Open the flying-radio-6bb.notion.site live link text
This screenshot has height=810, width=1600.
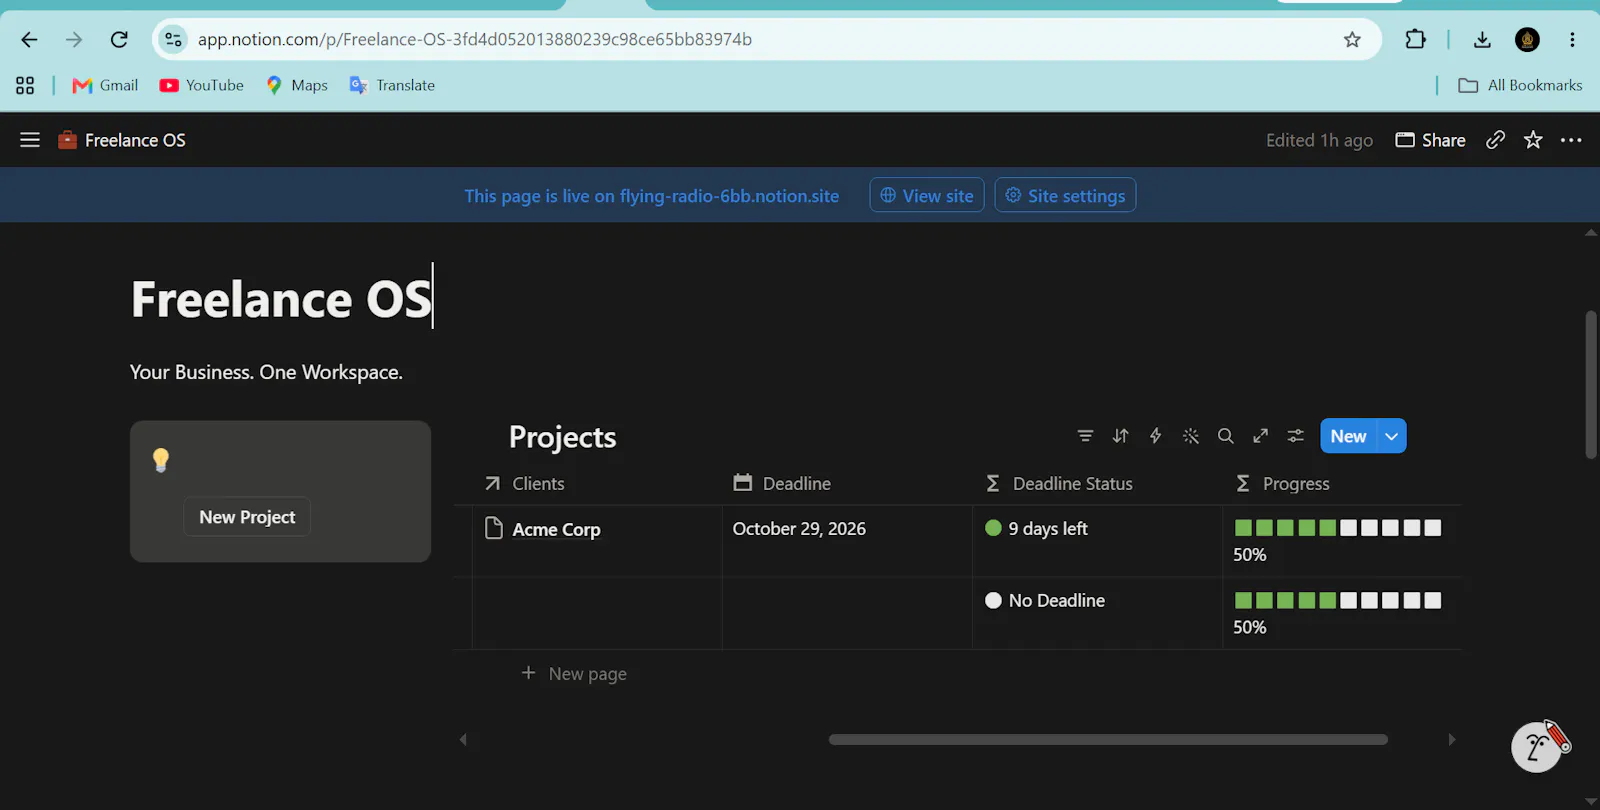[729, 196]
